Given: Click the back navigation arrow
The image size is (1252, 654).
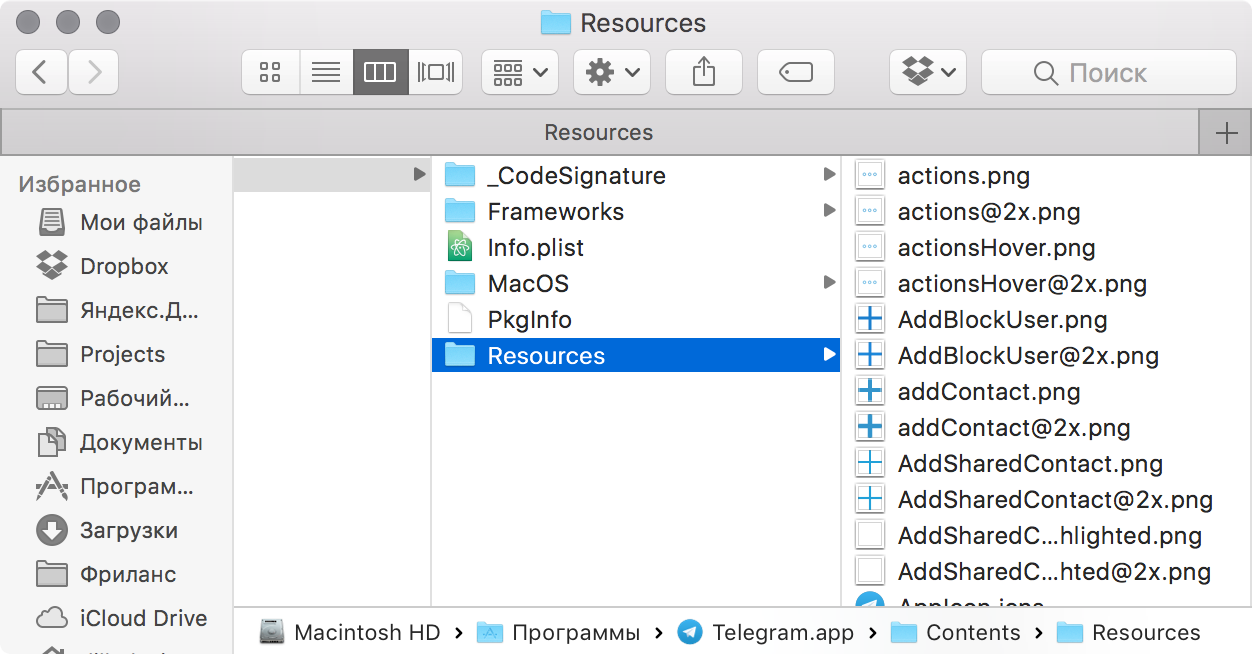Looking at the screenshot, I should [41, 72].
